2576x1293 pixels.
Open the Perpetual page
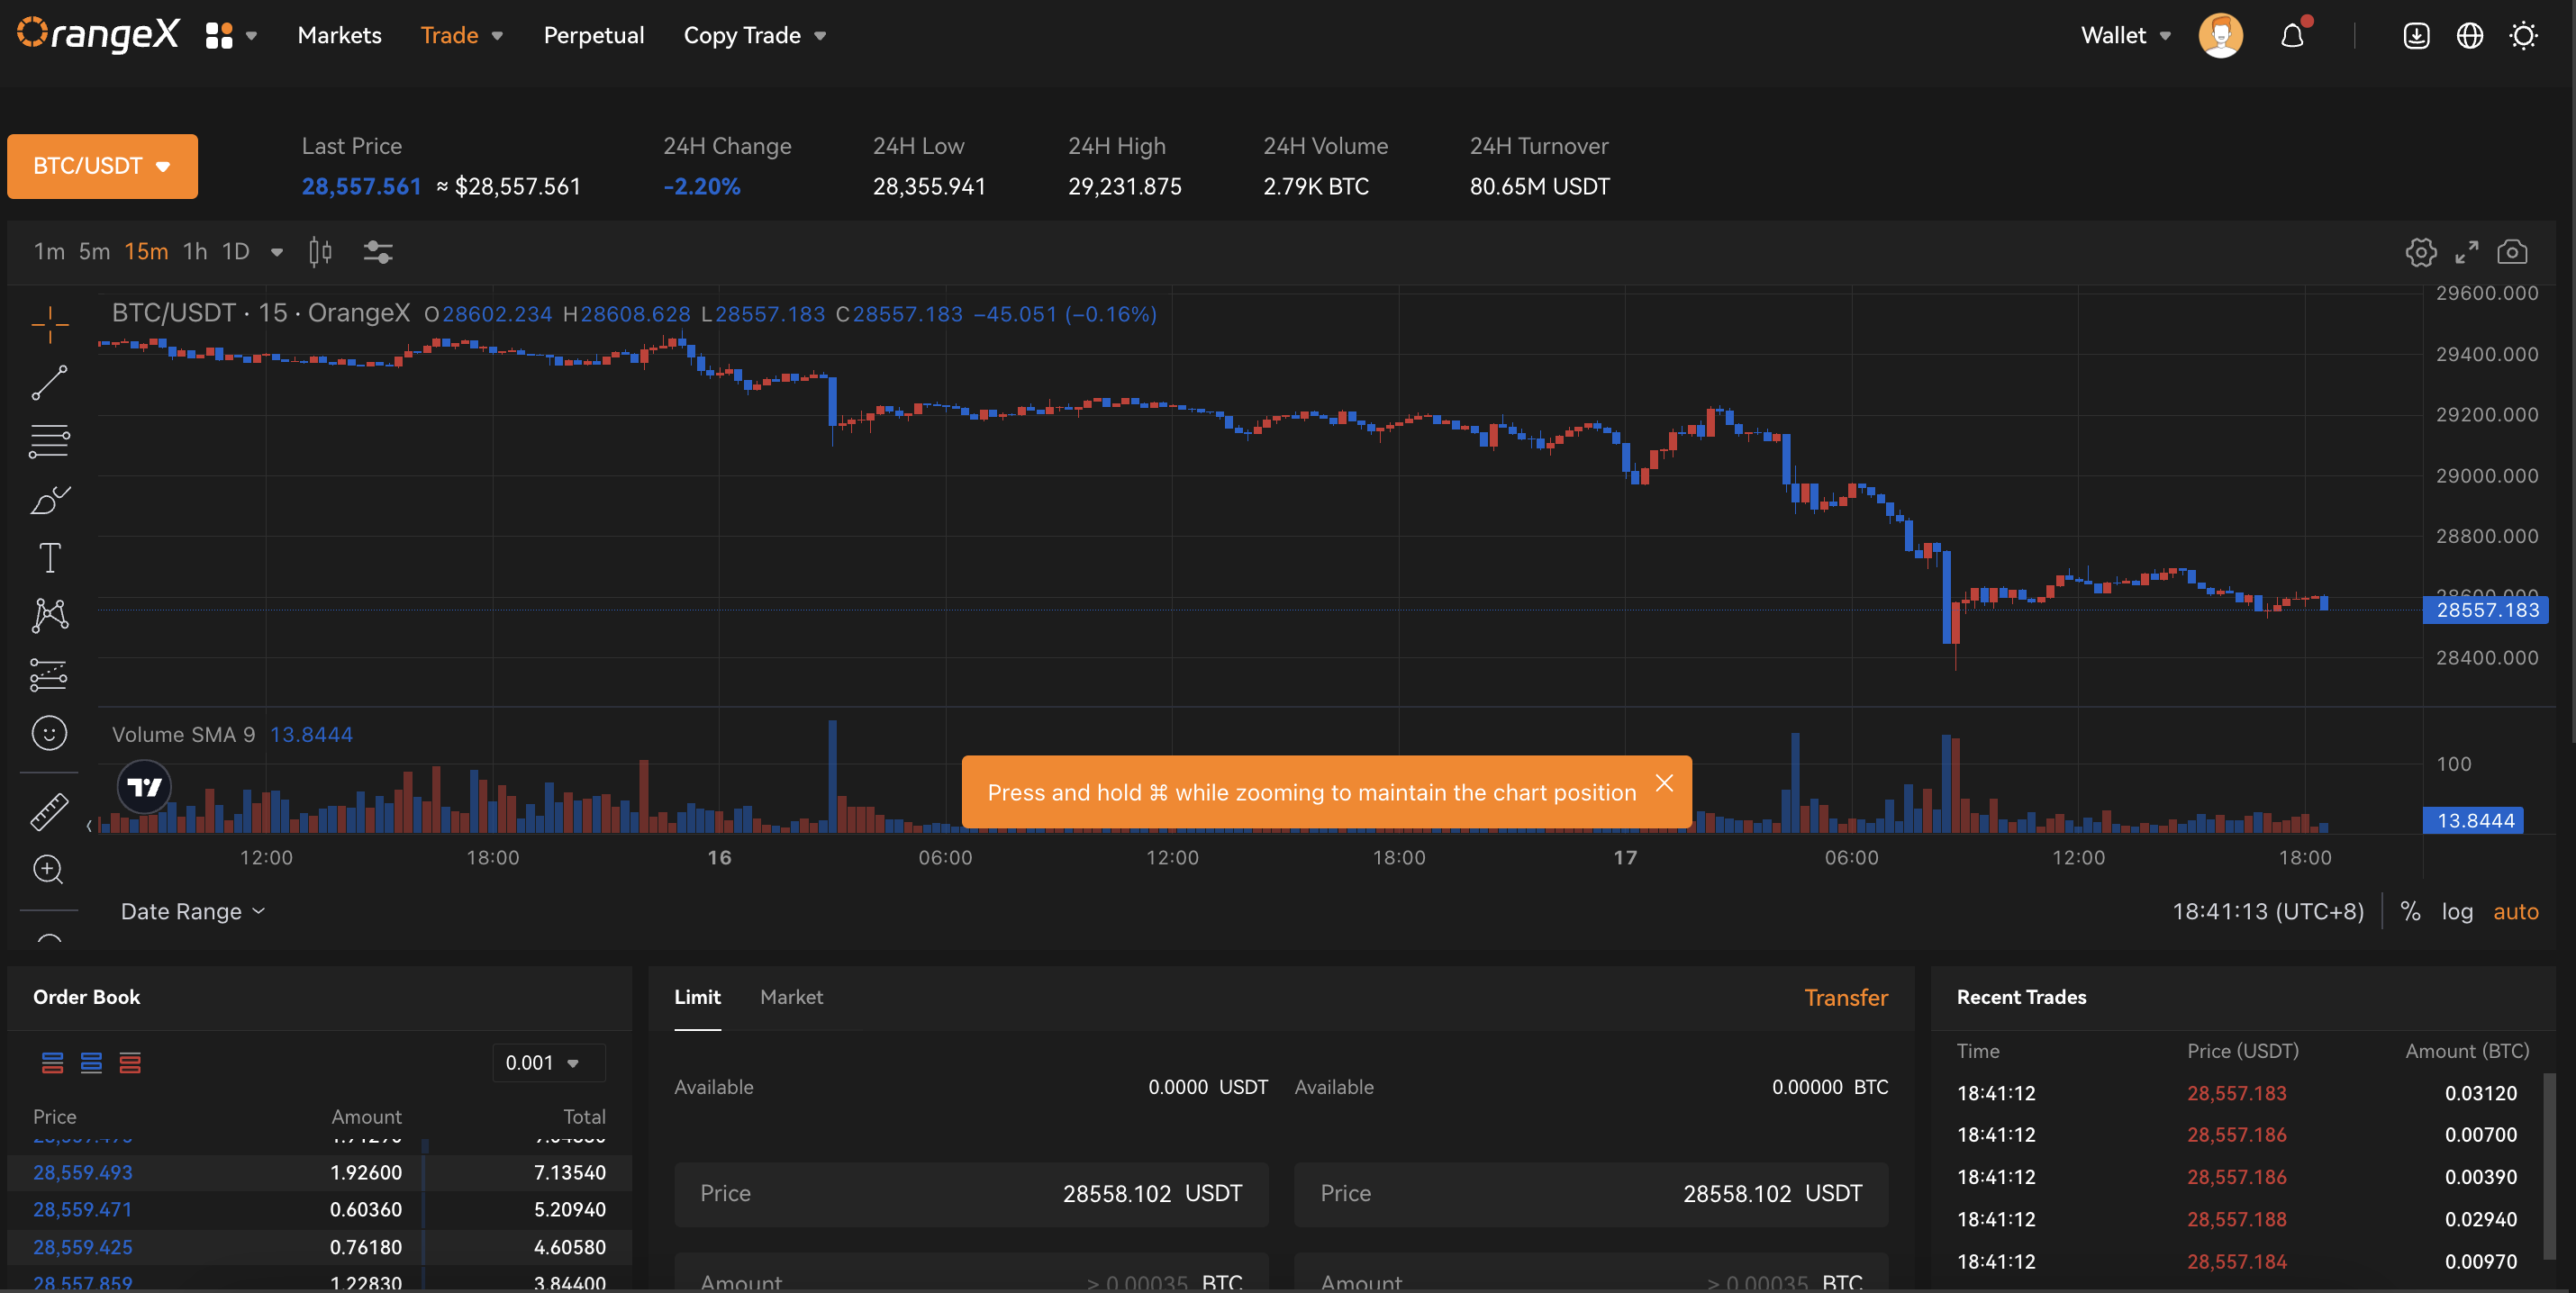tap(593, 36)
